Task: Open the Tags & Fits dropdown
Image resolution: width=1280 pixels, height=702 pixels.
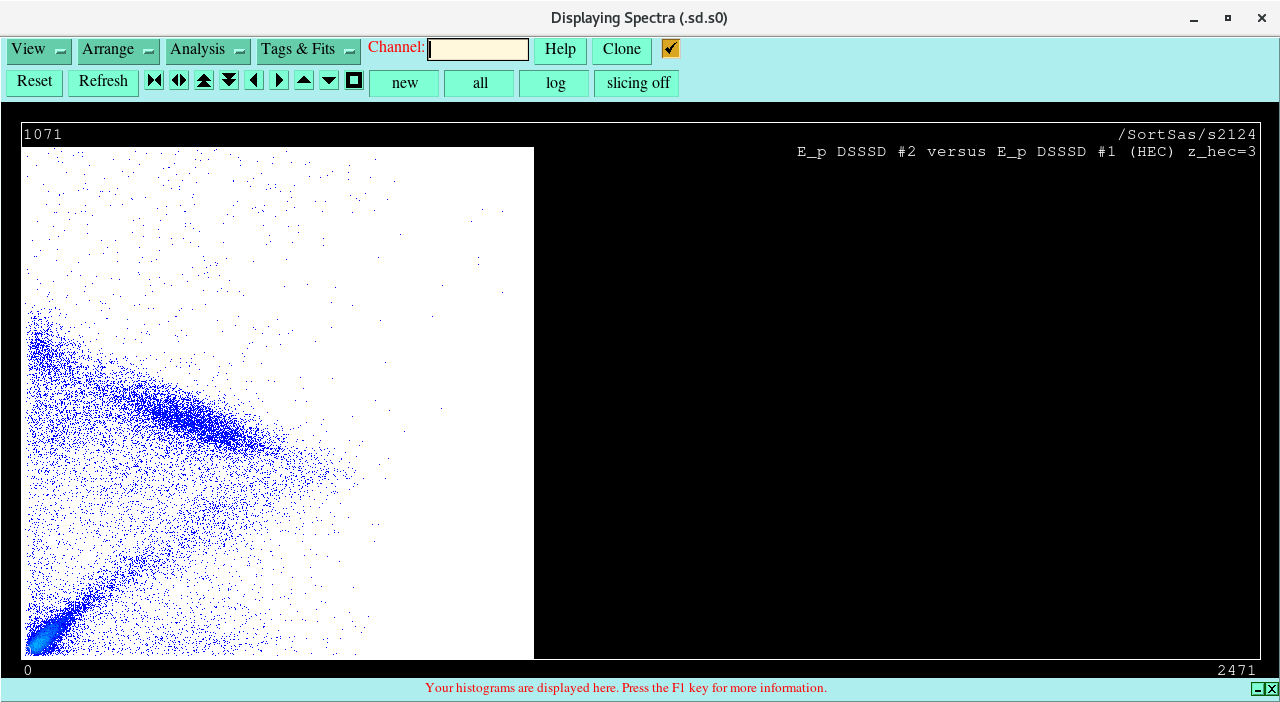Action: coord(308,50)
